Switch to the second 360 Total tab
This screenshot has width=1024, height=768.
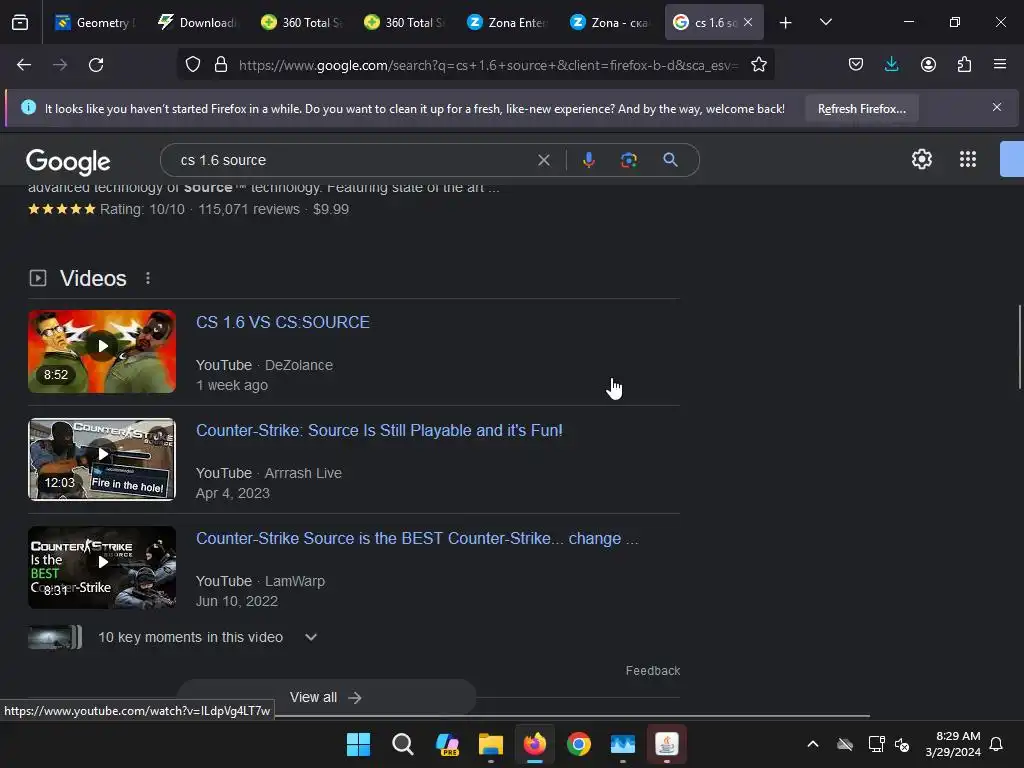pyautogui.click(x=405, y=22)
